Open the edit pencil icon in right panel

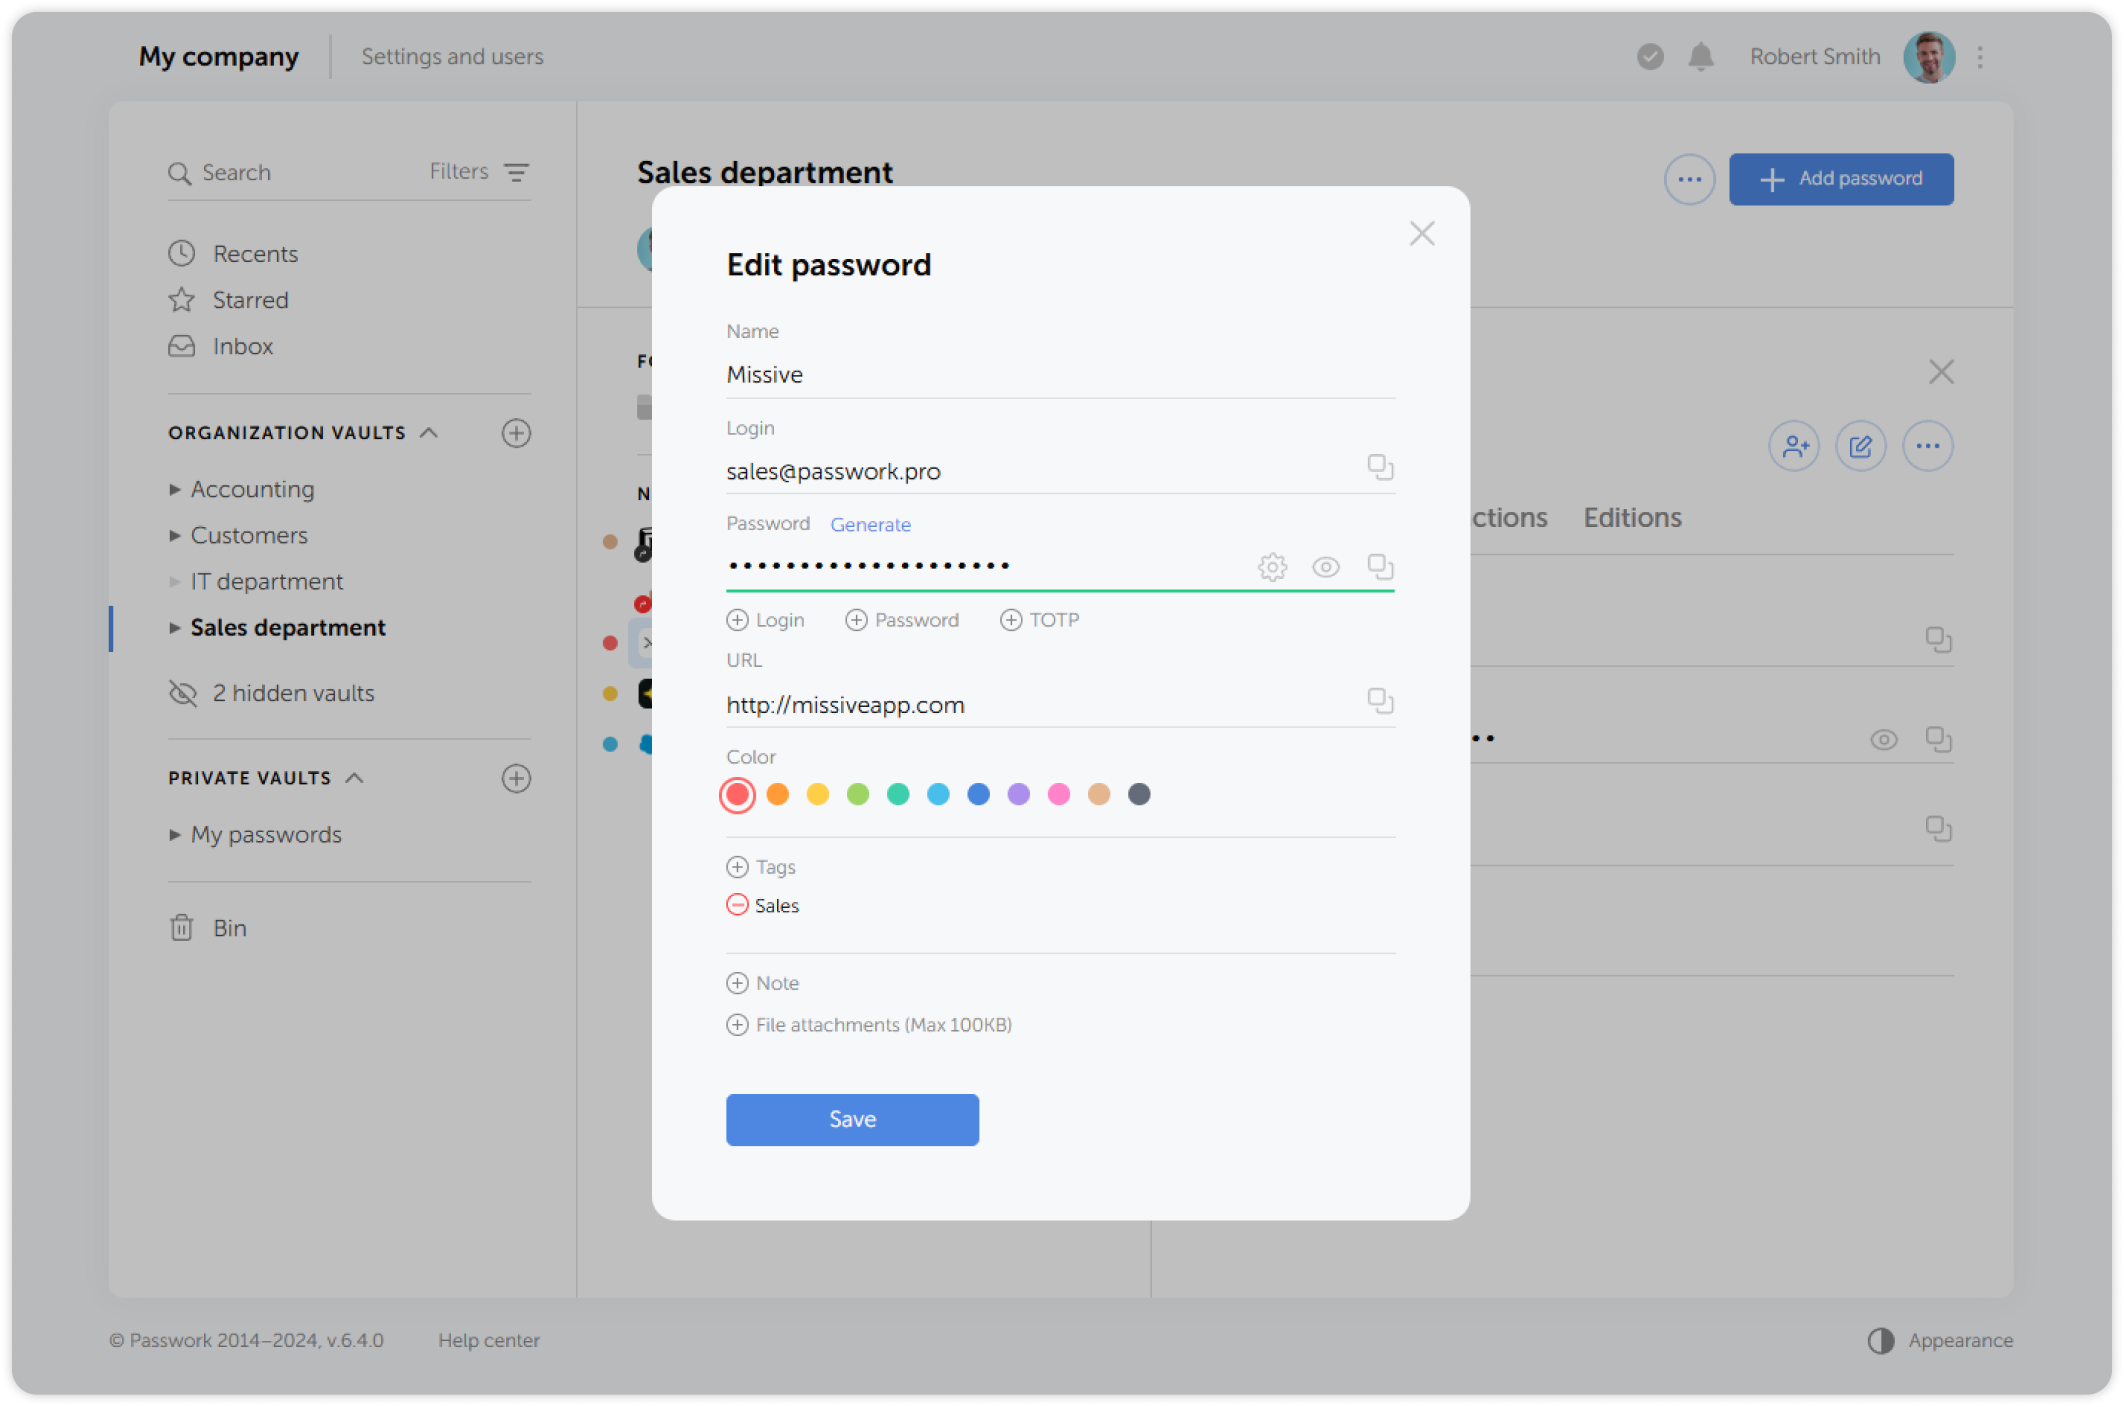click(1860, 446)
